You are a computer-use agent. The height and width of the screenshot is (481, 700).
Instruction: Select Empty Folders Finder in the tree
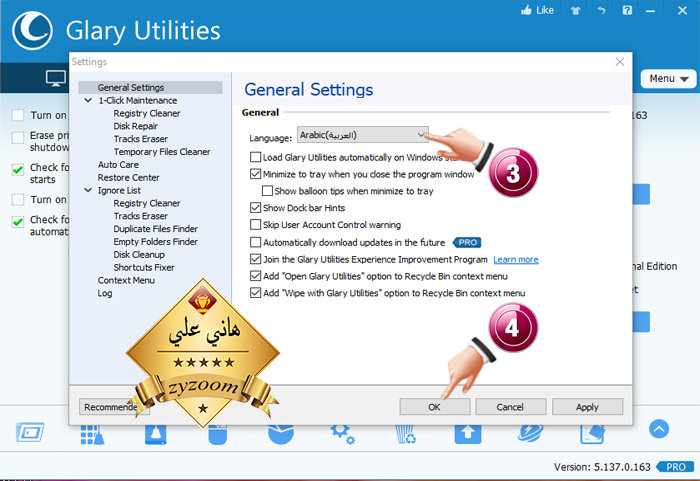[155, 242]
